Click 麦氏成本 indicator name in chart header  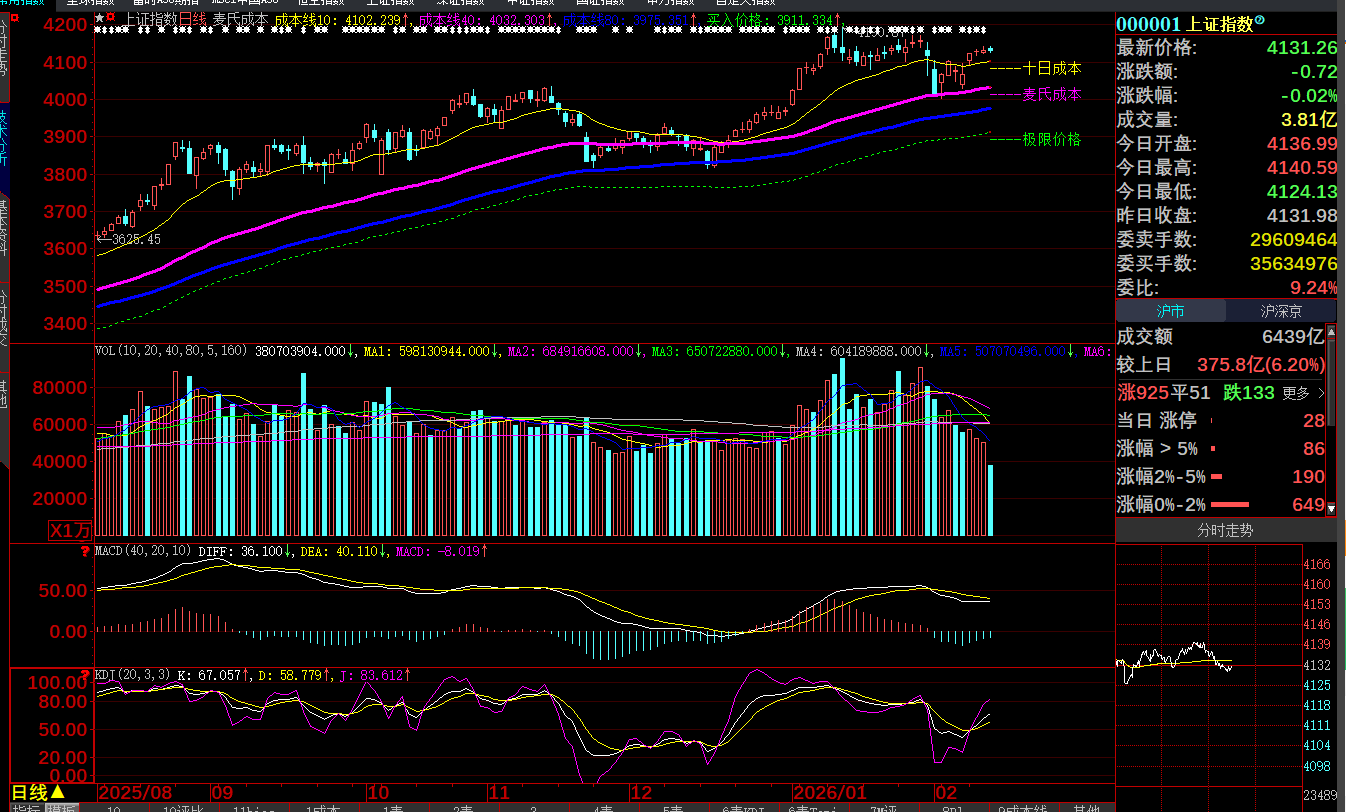(240, 18)
